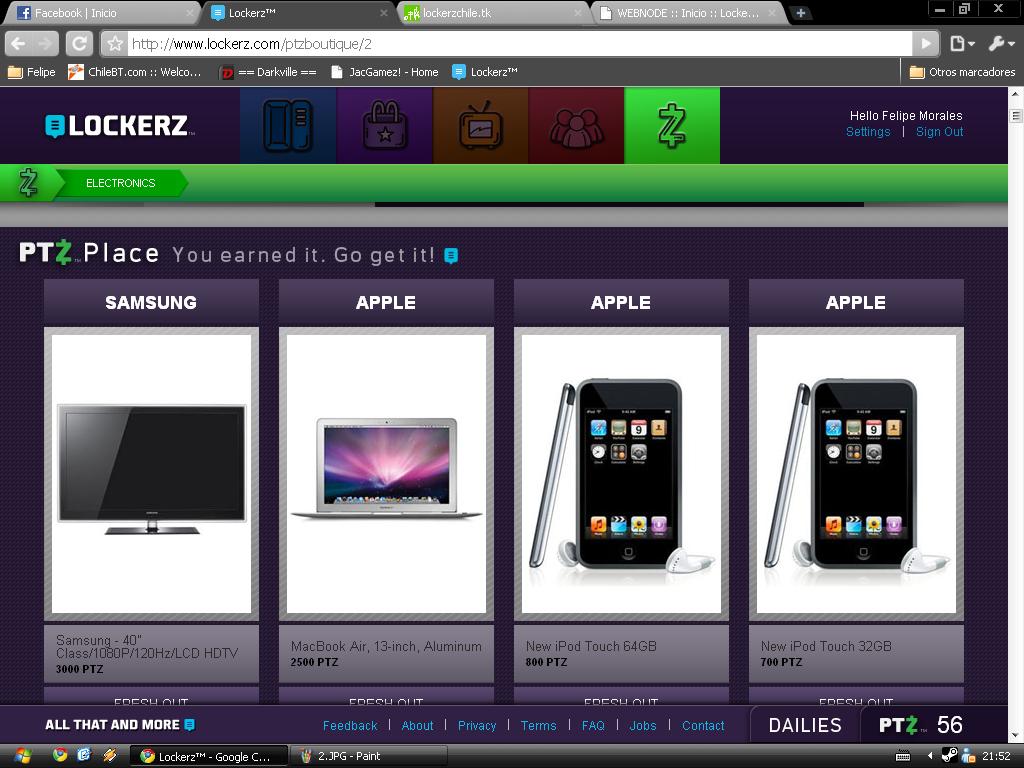This screenshot has height=768, width=1024.
Task: Open the TV play navigation icon
Action: (480, 126)
